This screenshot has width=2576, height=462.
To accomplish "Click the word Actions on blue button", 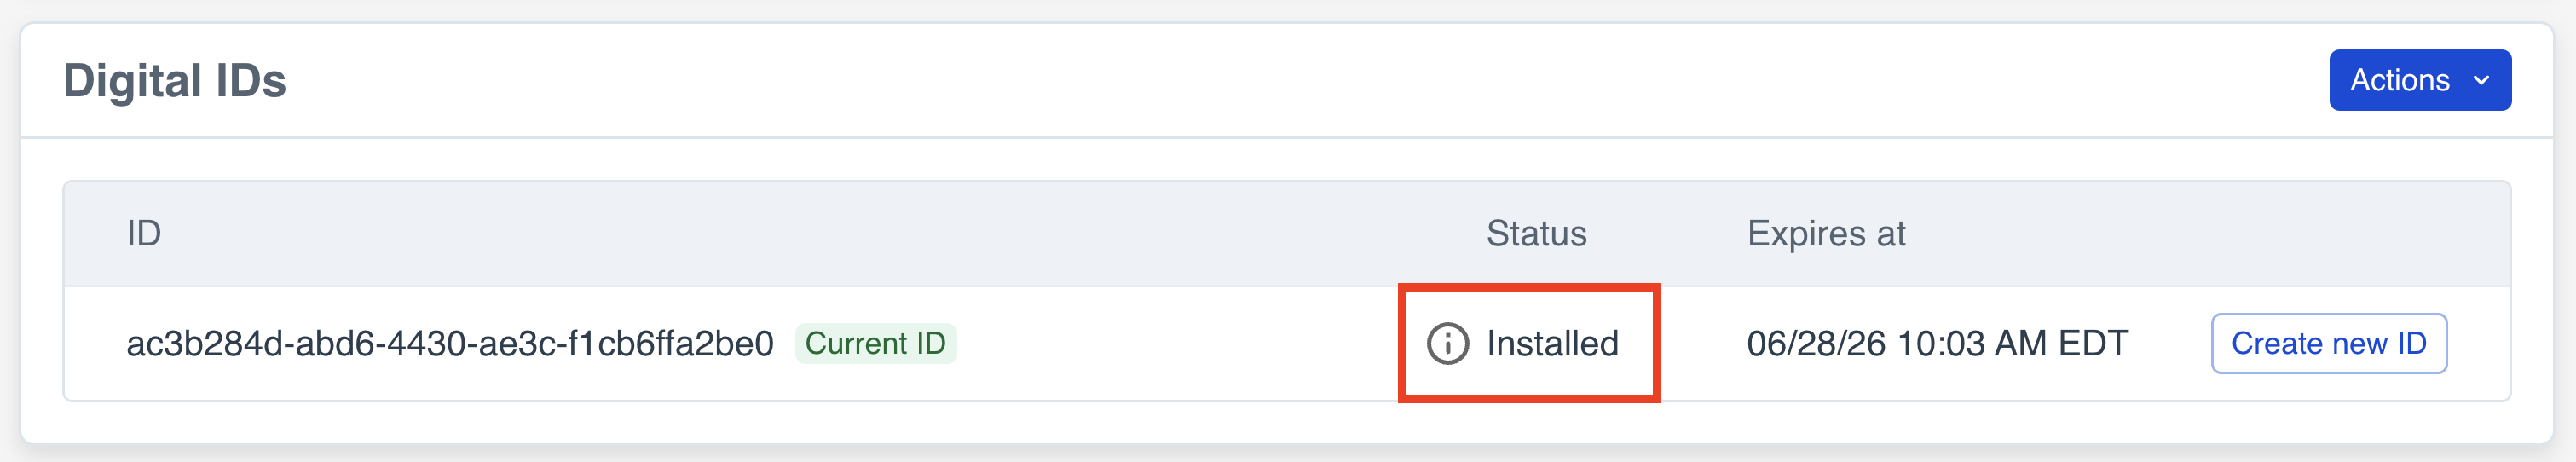I will 2399,80.
